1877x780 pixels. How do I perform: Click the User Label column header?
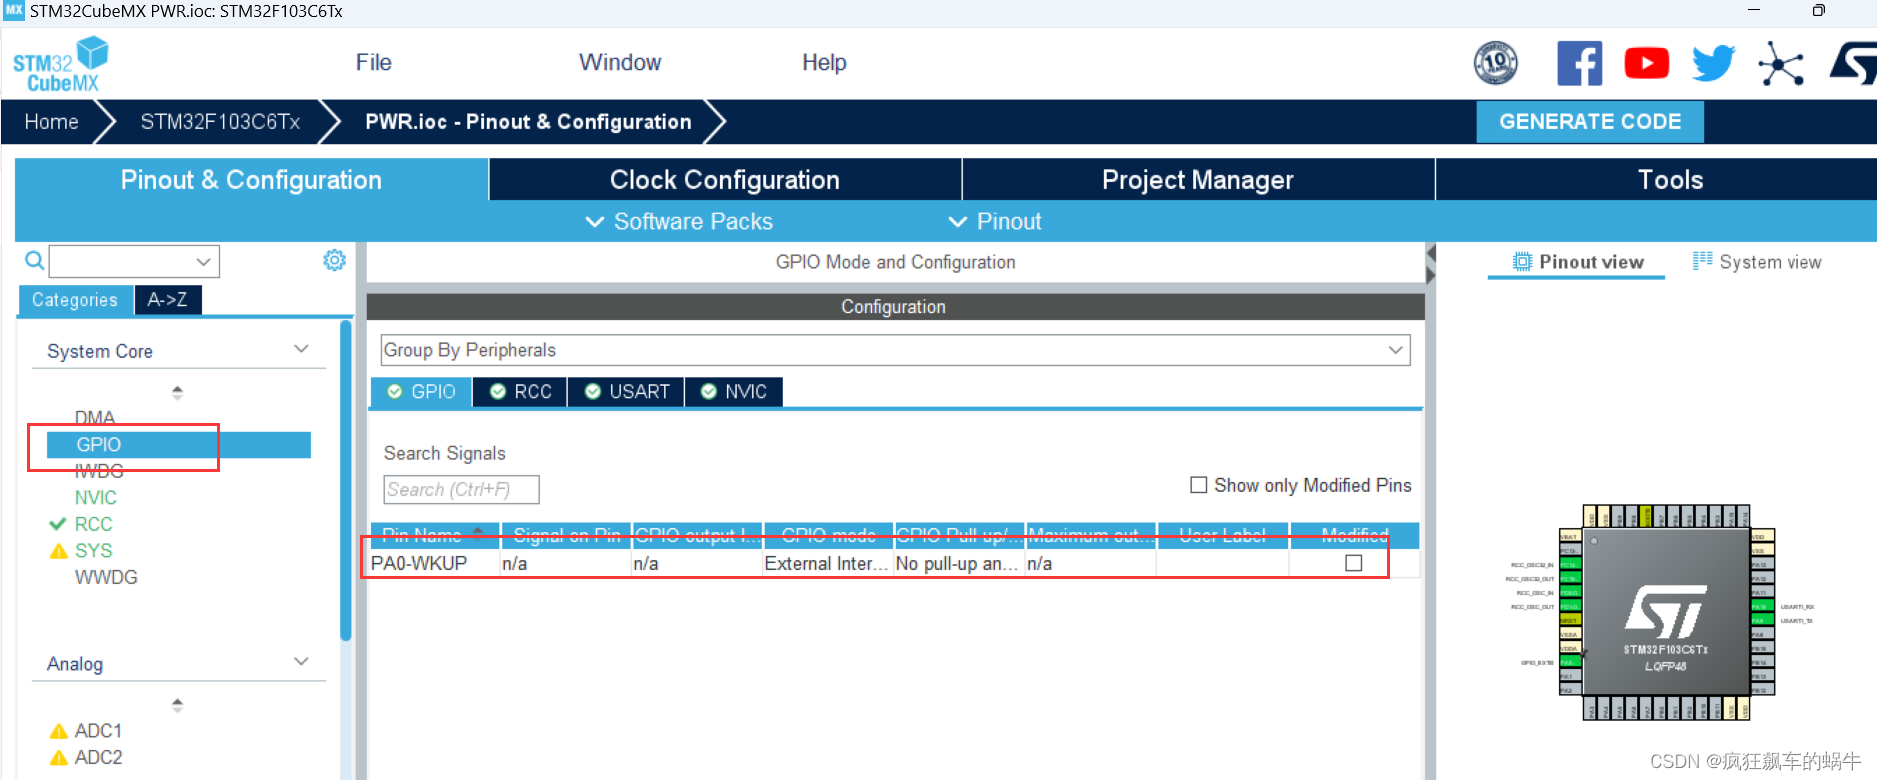pos(1223,535)
